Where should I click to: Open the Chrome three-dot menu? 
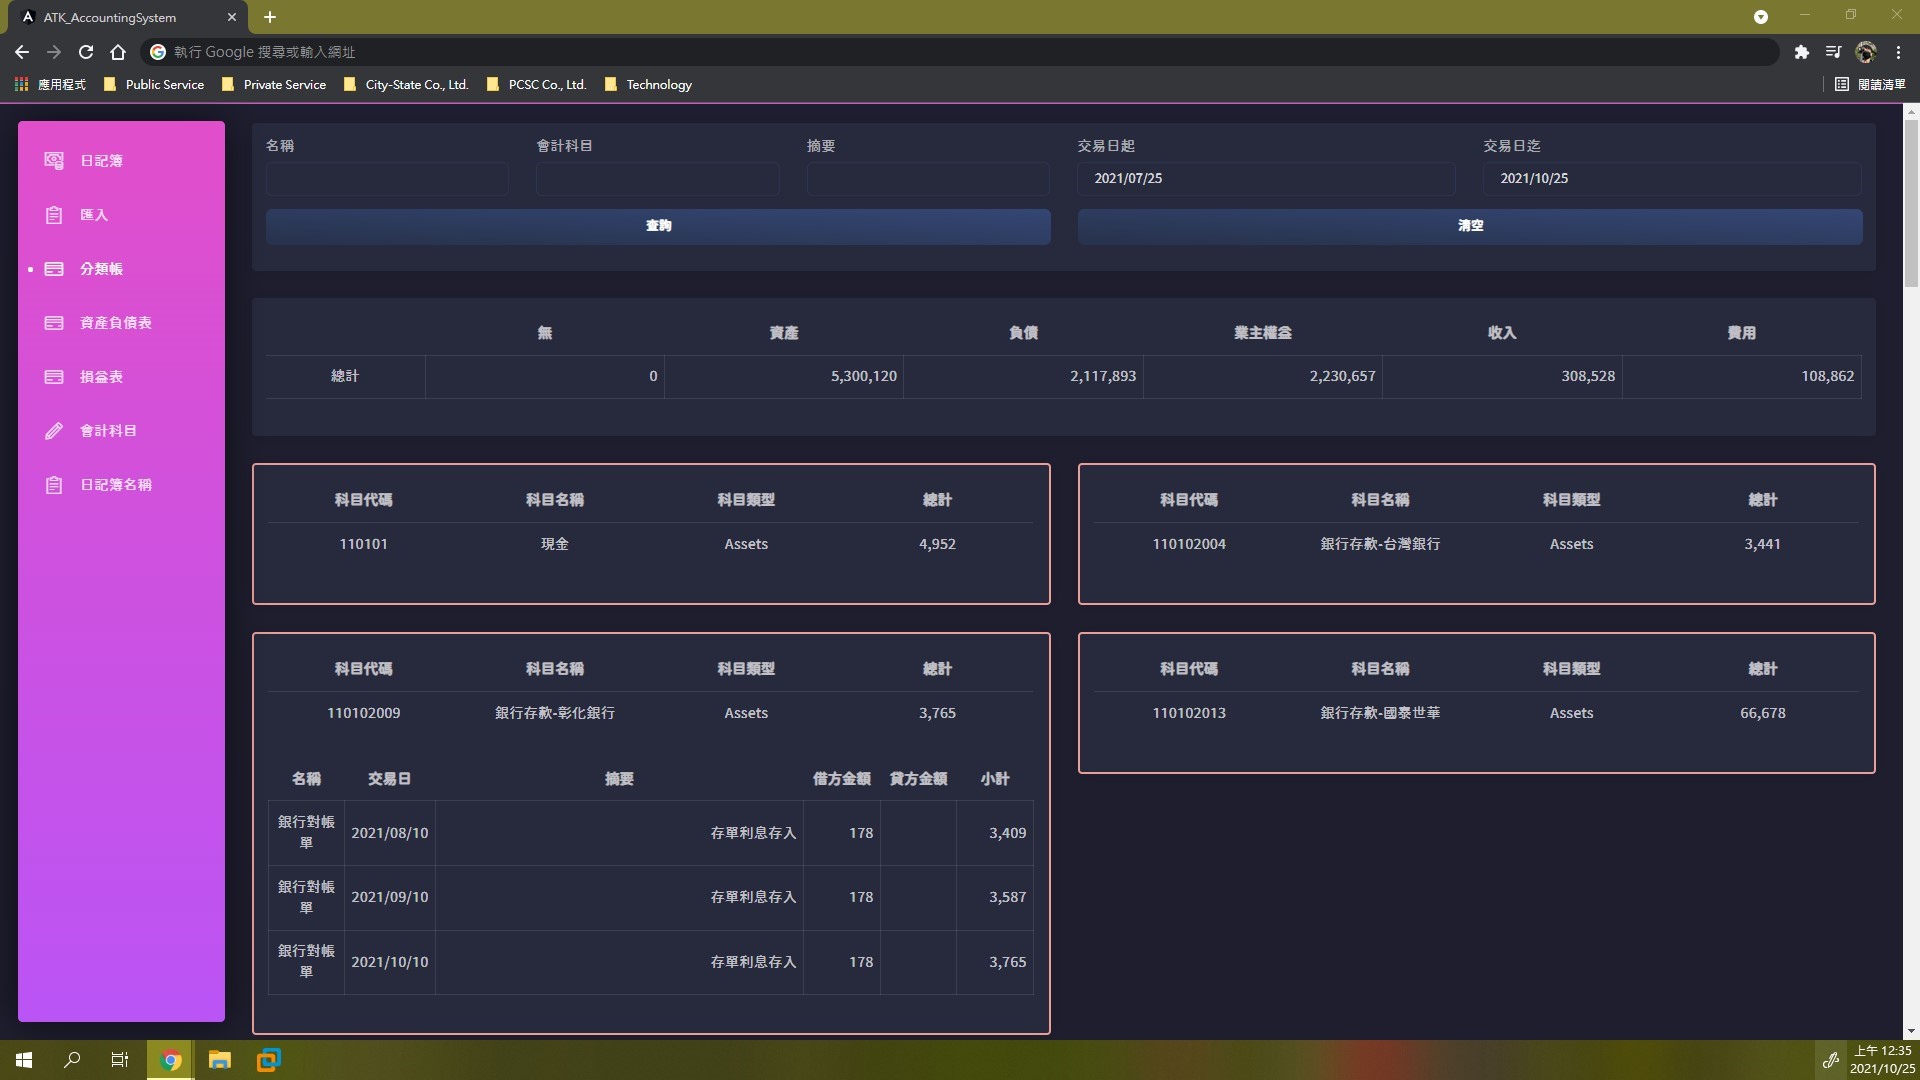coord(1897,52)
